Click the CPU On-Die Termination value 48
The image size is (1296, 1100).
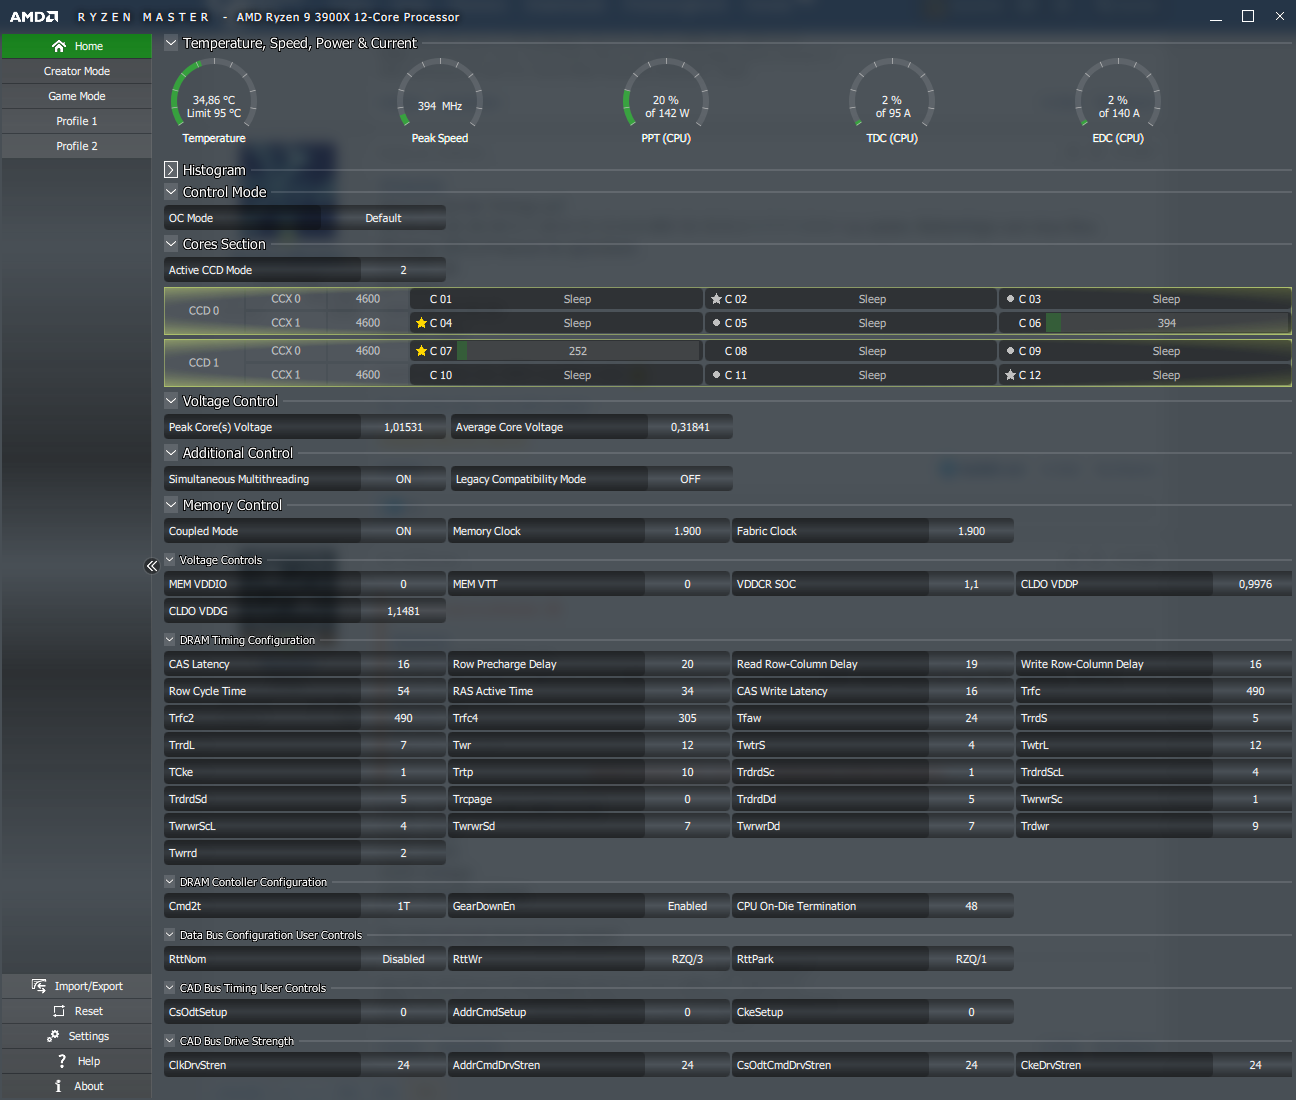tap(971, 906)
